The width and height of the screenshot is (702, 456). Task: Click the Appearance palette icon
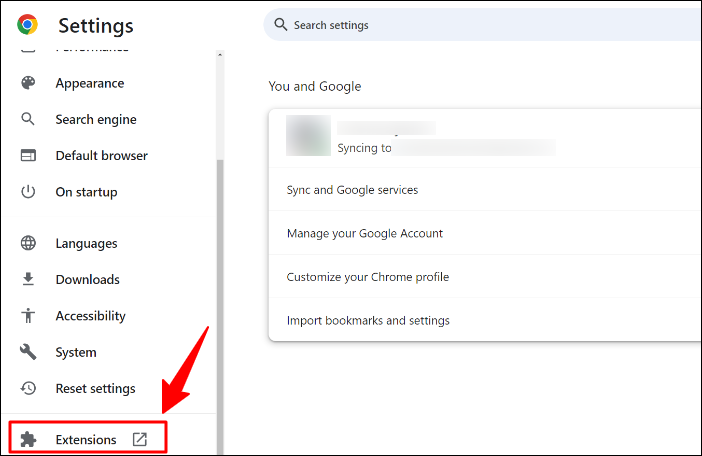click(29, 84)
